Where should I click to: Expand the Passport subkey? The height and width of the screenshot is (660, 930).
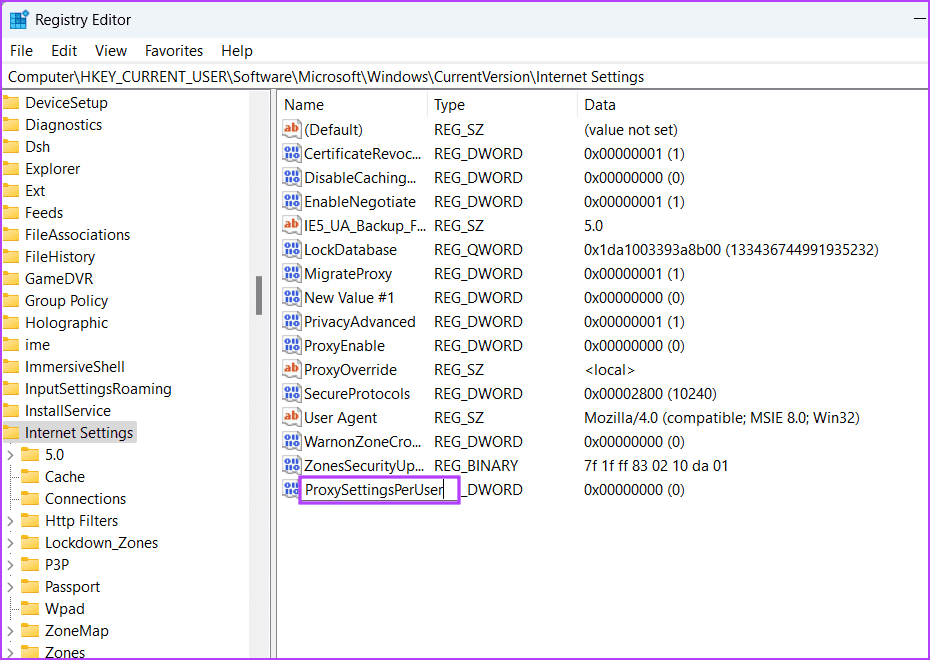click(10, 586)
